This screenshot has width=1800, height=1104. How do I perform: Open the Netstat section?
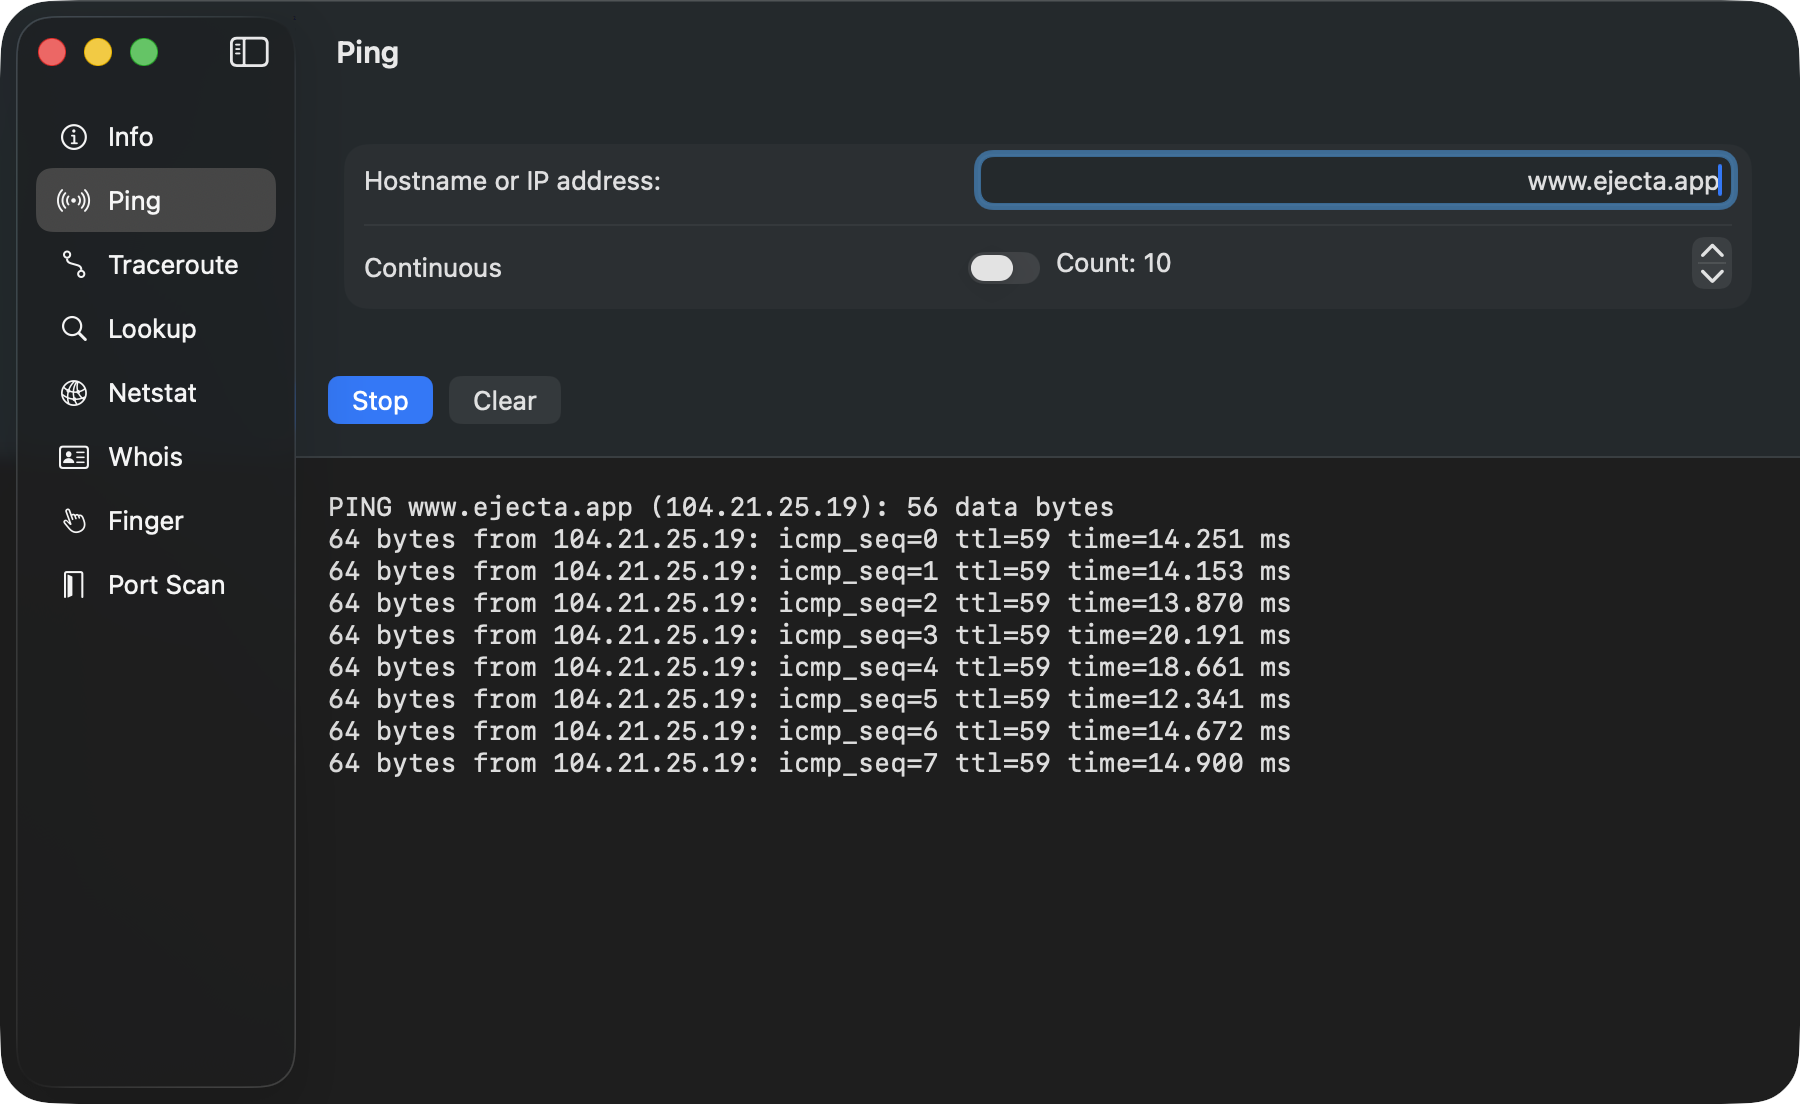(152, 392)
